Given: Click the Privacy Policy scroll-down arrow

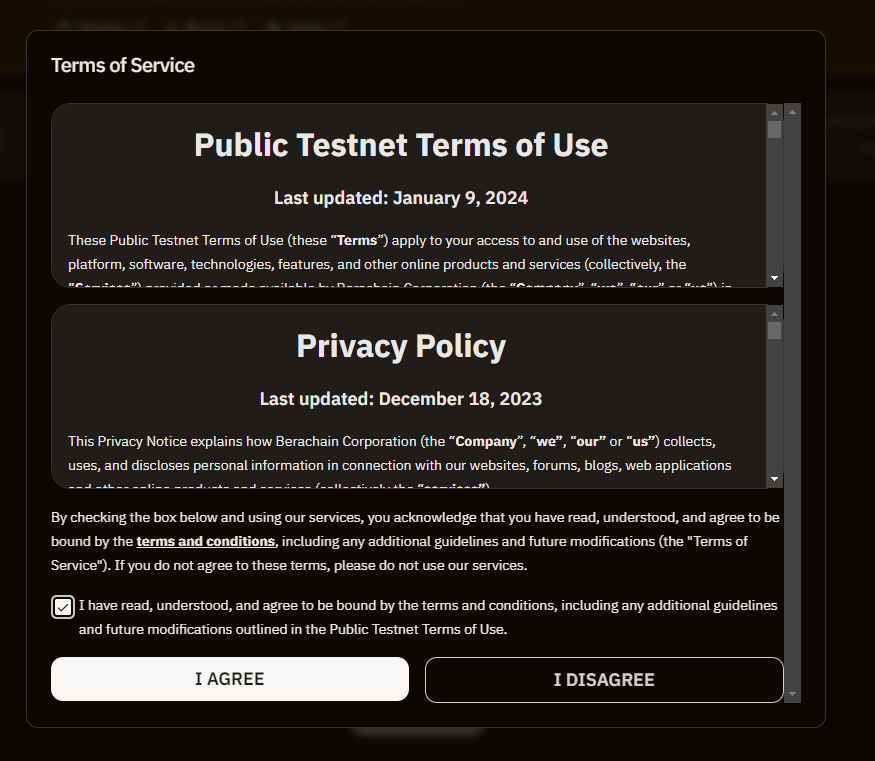Looking at the screenshot, I should click(x=774, y=479).
